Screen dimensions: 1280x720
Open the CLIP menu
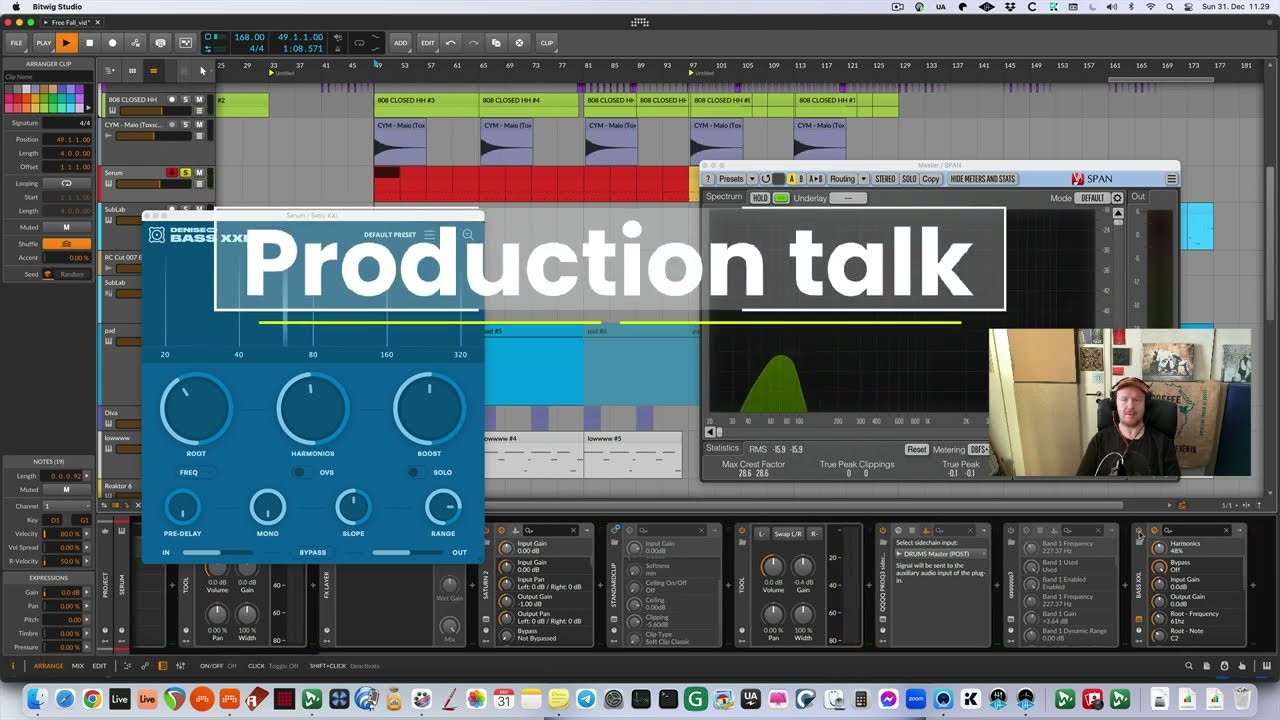pos(547,43)
